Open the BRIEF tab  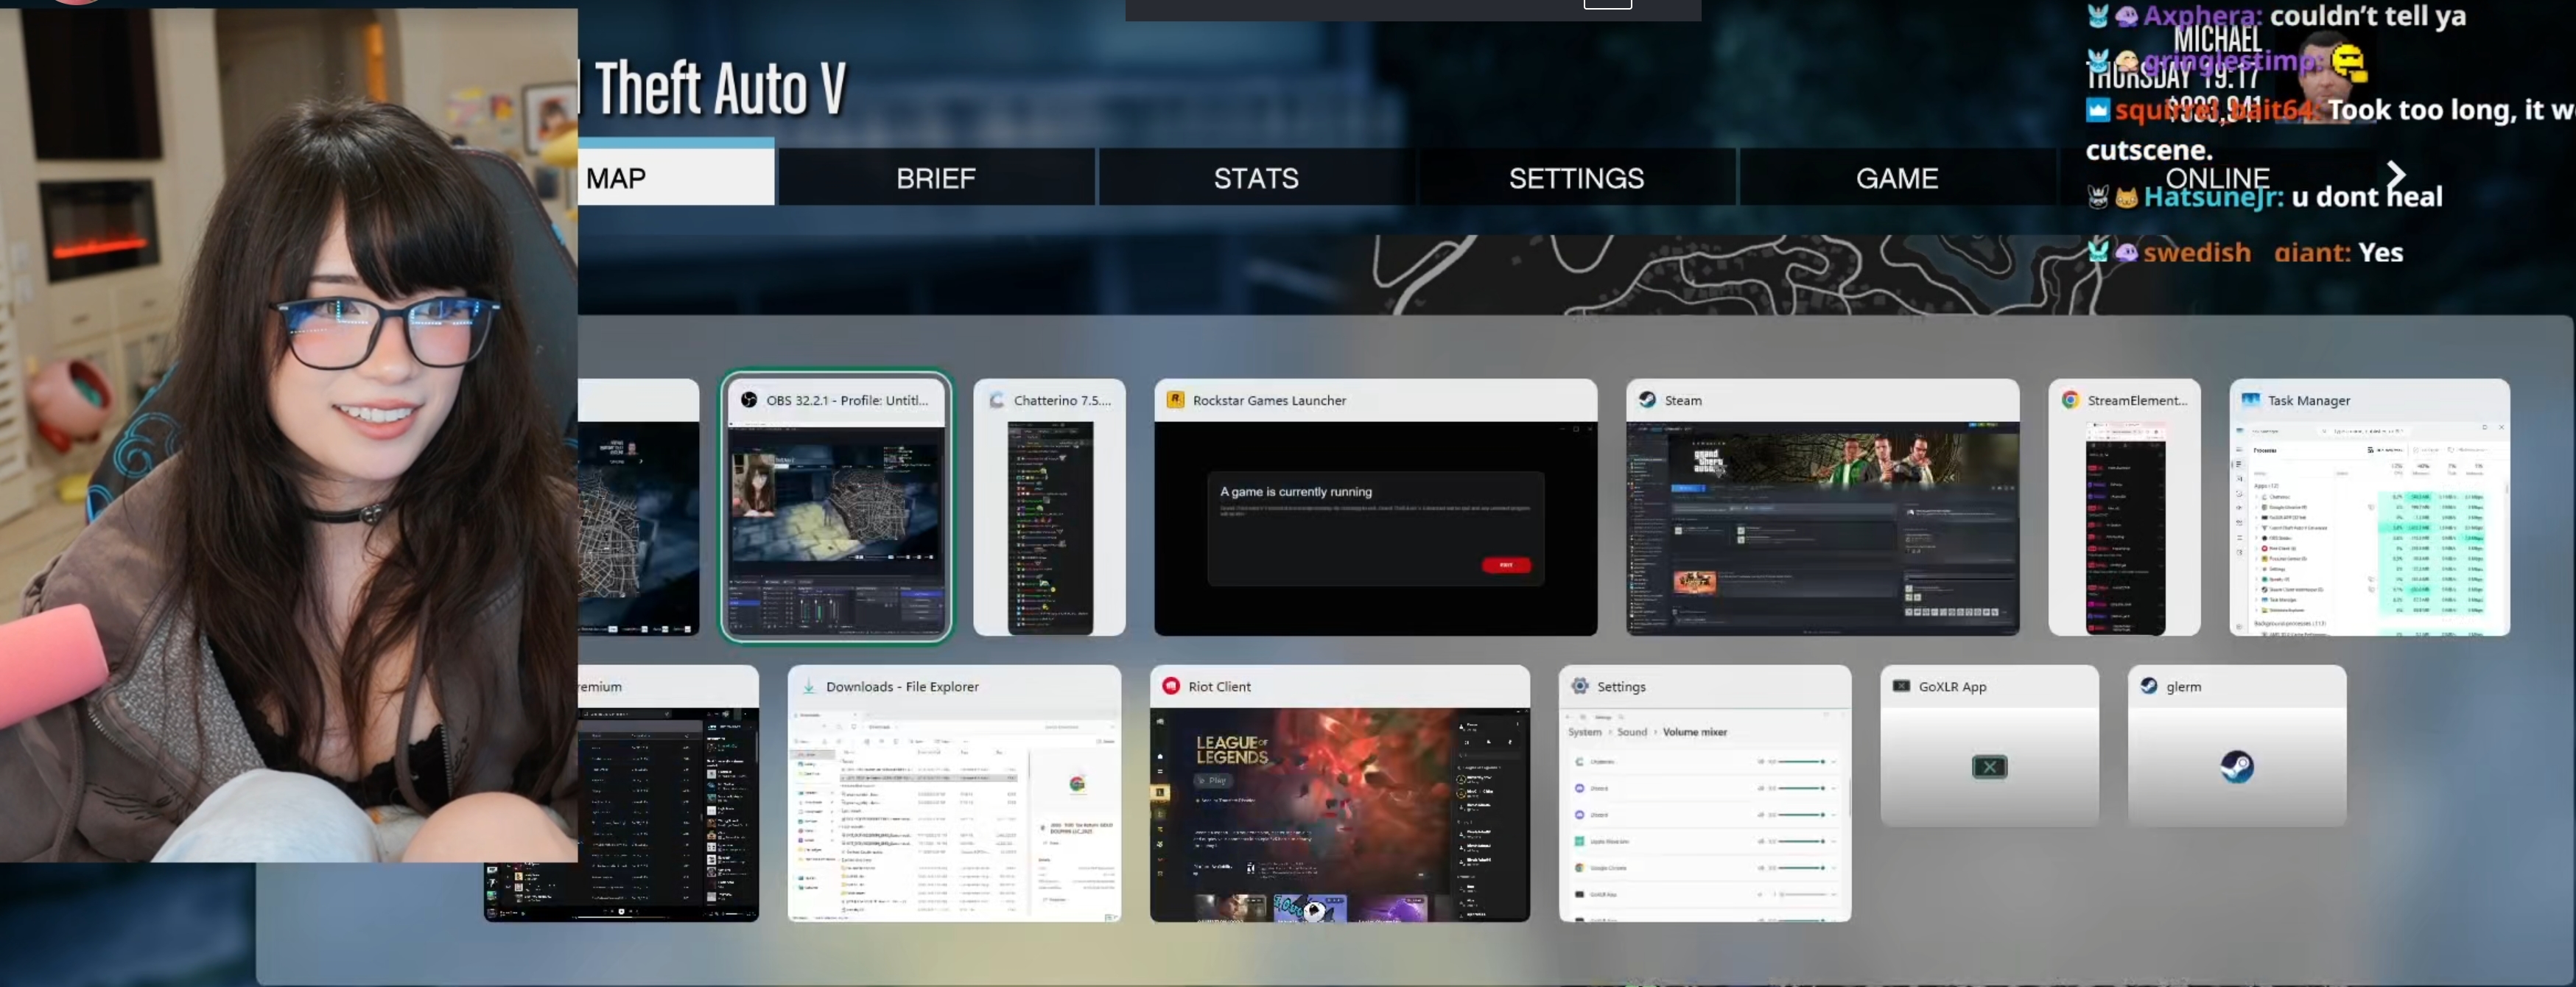pos(936,178)
